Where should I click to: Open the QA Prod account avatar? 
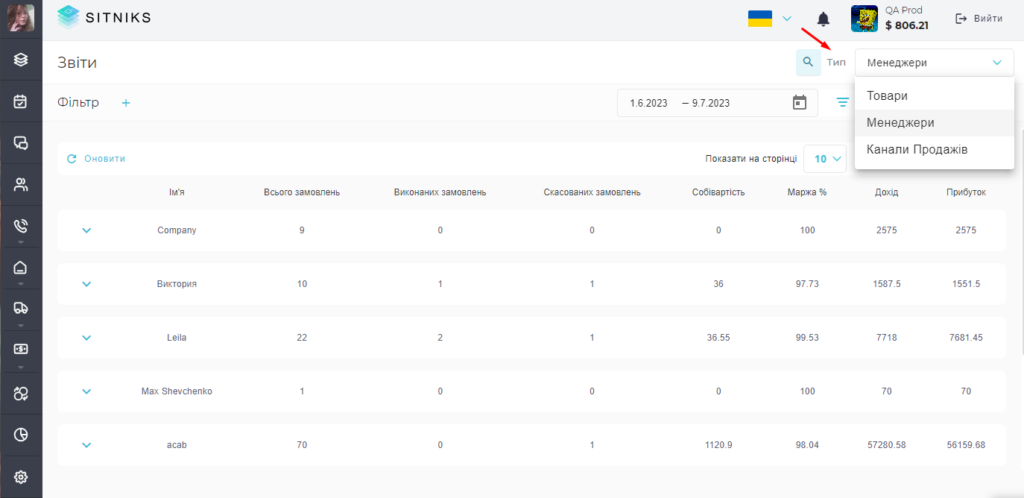[864, 19]
